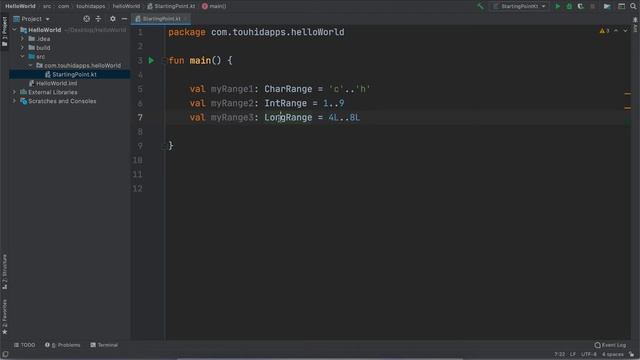Viewport: 640px width, 360px height.
Task: Hide the Project panel with the minus icon
Action: click(124, 19)
